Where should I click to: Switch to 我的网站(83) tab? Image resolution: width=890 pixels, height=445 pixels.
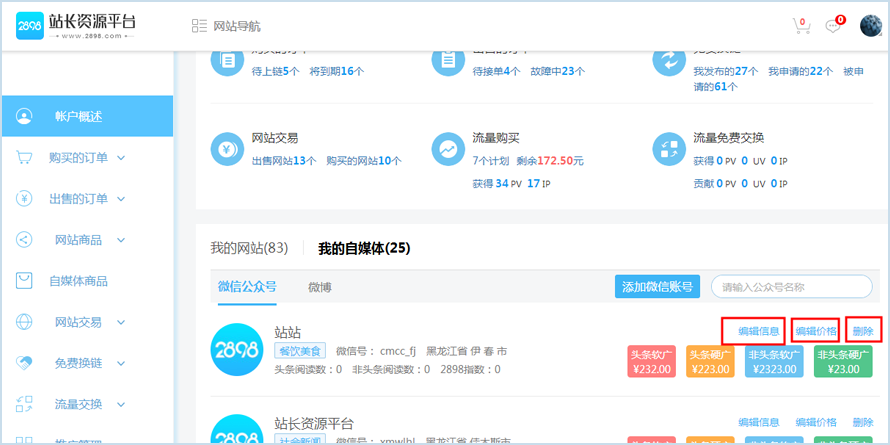(x=249, y=248)
